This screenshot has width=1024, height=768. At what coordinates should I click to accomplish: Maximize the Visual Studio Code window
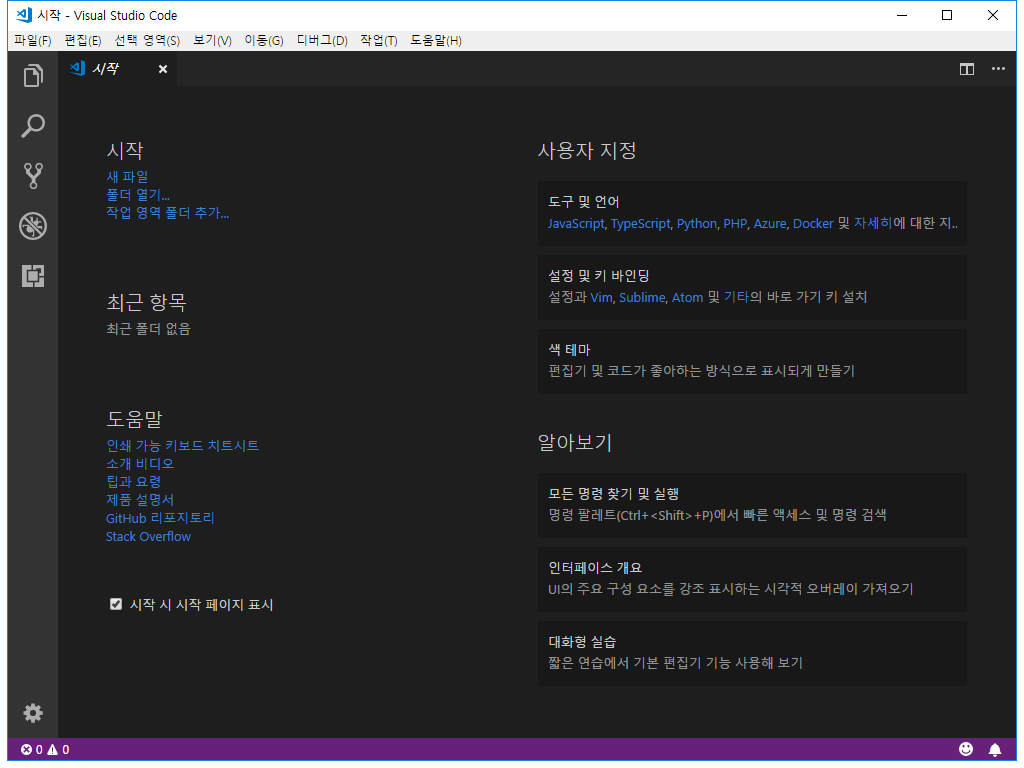pos(947,15)
